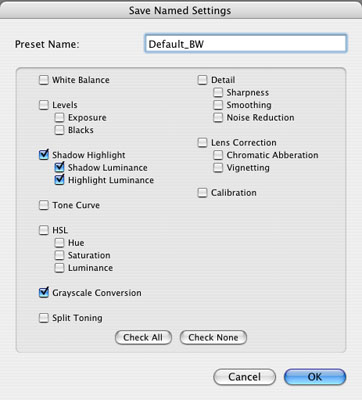
Task: Confirm with the OK button
Action: click(x=315, y=377)
